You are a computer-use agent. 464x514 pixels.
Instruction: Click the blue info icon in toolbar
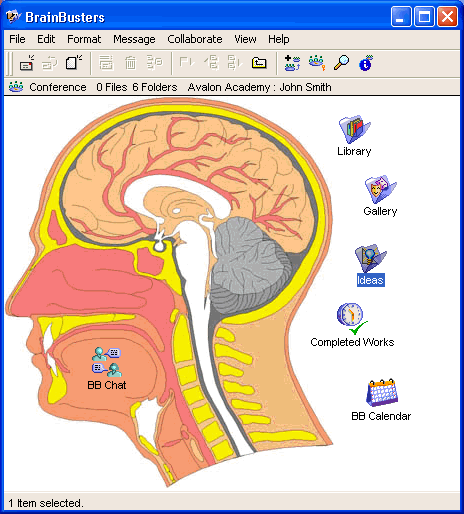coord(366,63)
